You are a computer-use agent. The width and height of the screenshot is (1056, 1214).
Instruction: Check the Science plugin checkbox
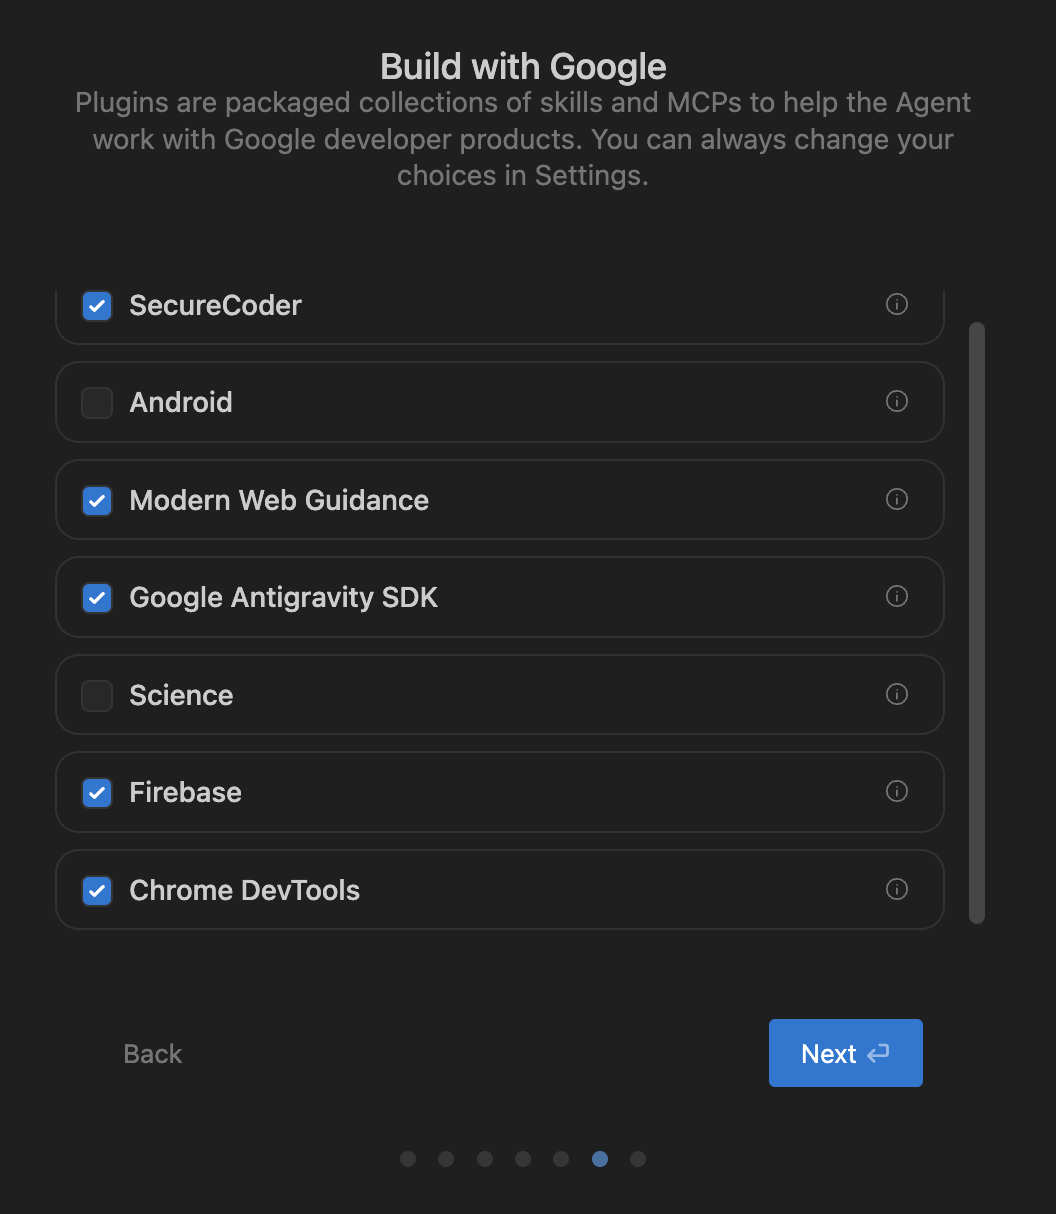click(x=97, y=695)
